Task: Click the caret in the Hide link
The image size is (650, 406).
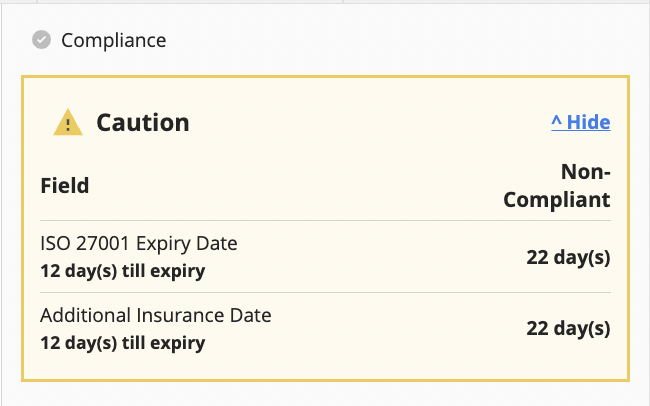Action: 557,121
